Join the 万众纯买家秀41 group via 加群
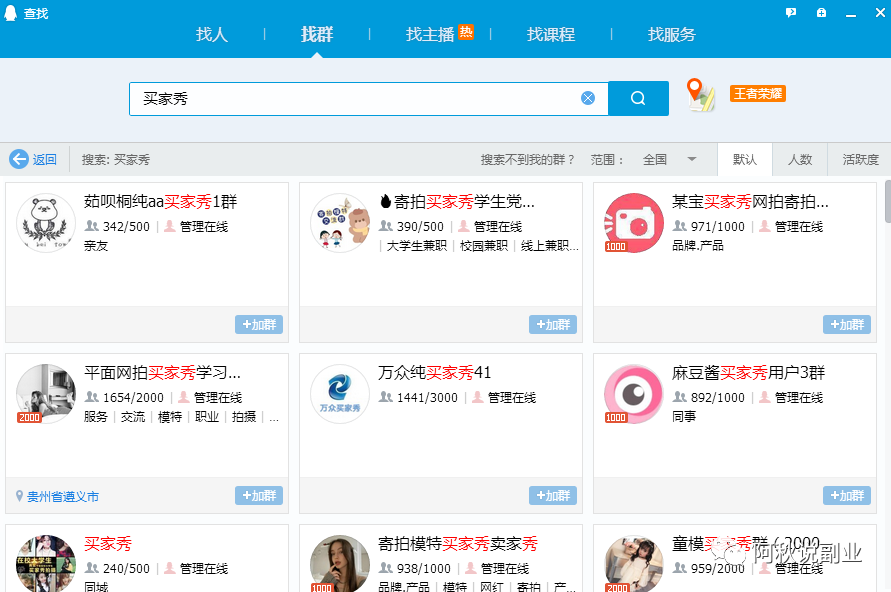Image resolution: width=891 pixels, height=592 pixels. pos(553,496)
